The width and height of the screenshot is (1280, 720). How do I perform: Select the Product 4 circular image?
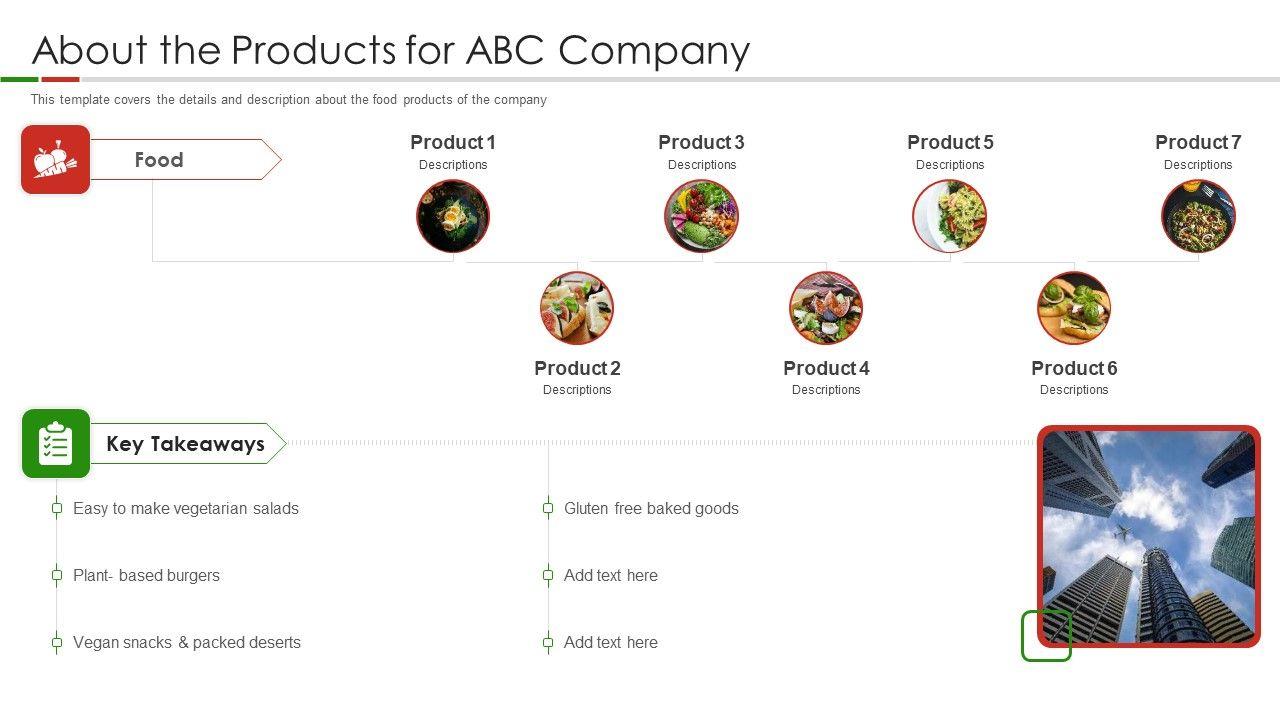pyautogui.click(x=826, y=308)
